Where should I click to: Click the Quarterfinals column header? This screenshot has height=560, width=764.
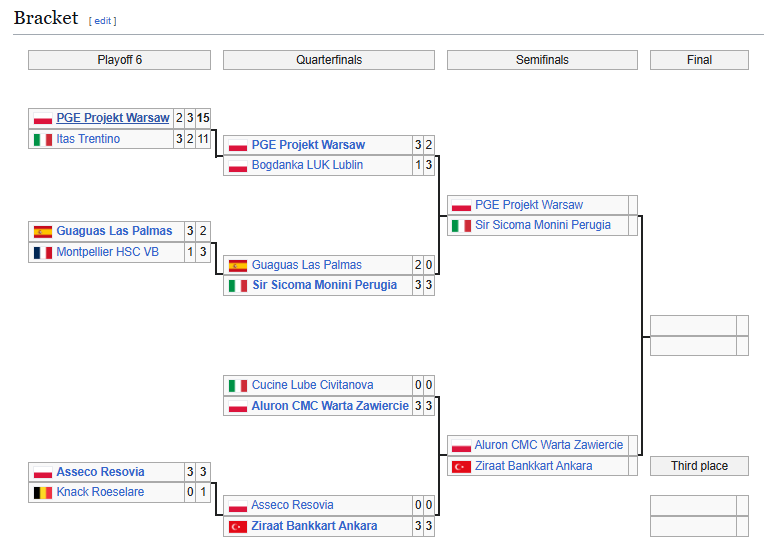pyautogui.click(x=329, y=60)
